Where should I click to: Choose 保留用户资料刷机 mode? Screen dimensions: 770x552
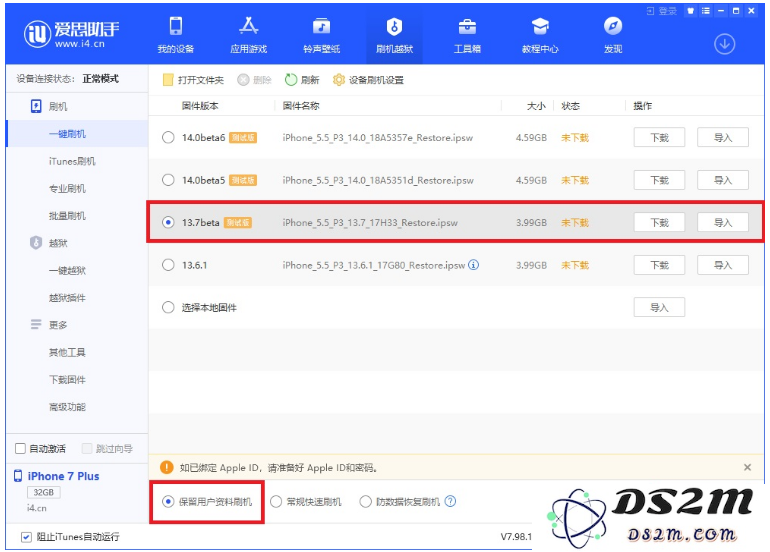pos(168,501)
